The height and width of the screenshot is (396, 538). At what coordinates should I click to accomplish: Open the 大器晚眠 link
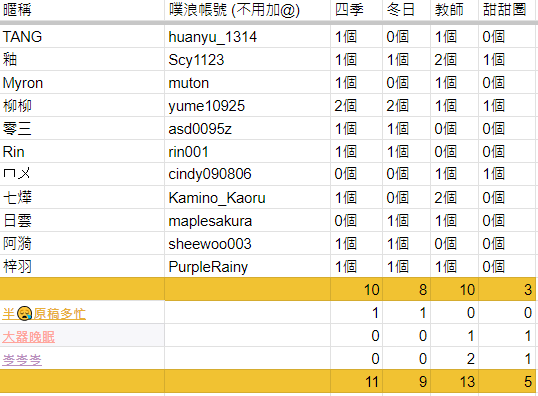28,337
